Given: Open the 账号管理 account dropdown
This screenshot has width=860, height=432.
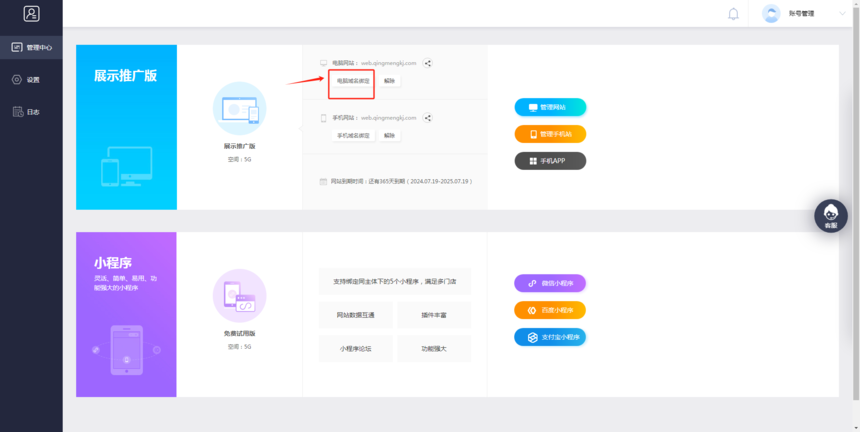Looking at the screenshot, I should pyautogui.click(x=802, y=14).
